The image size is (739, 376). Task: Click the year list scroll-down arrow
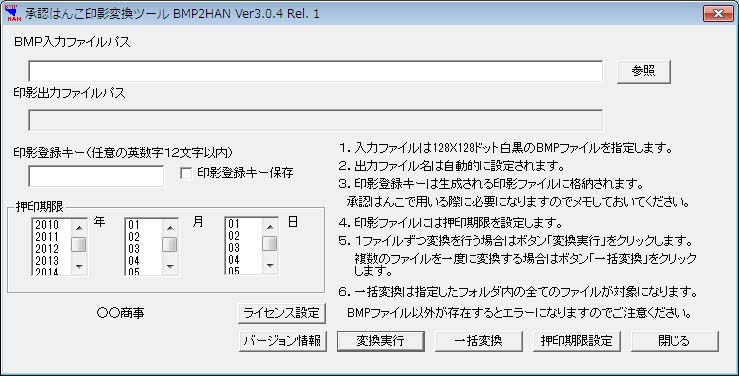[x=79, y=267]
